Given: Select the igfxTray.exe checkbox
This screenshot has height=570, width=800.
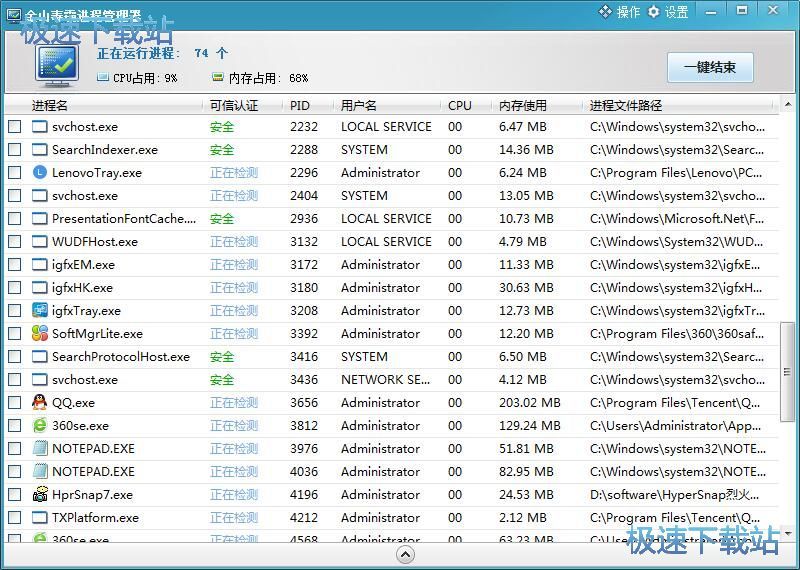Looking at the screenshot, I should [15, 310].
